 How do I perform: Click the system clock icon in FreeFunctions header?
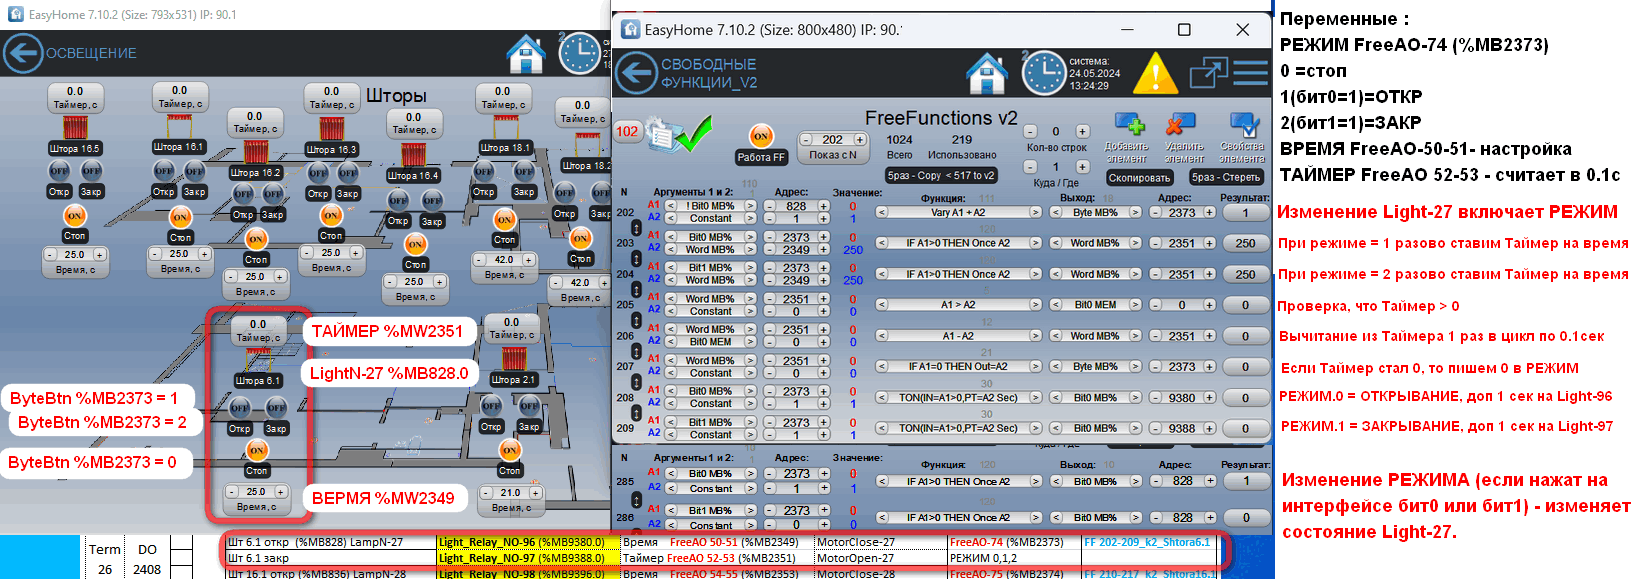point(1043,74)
